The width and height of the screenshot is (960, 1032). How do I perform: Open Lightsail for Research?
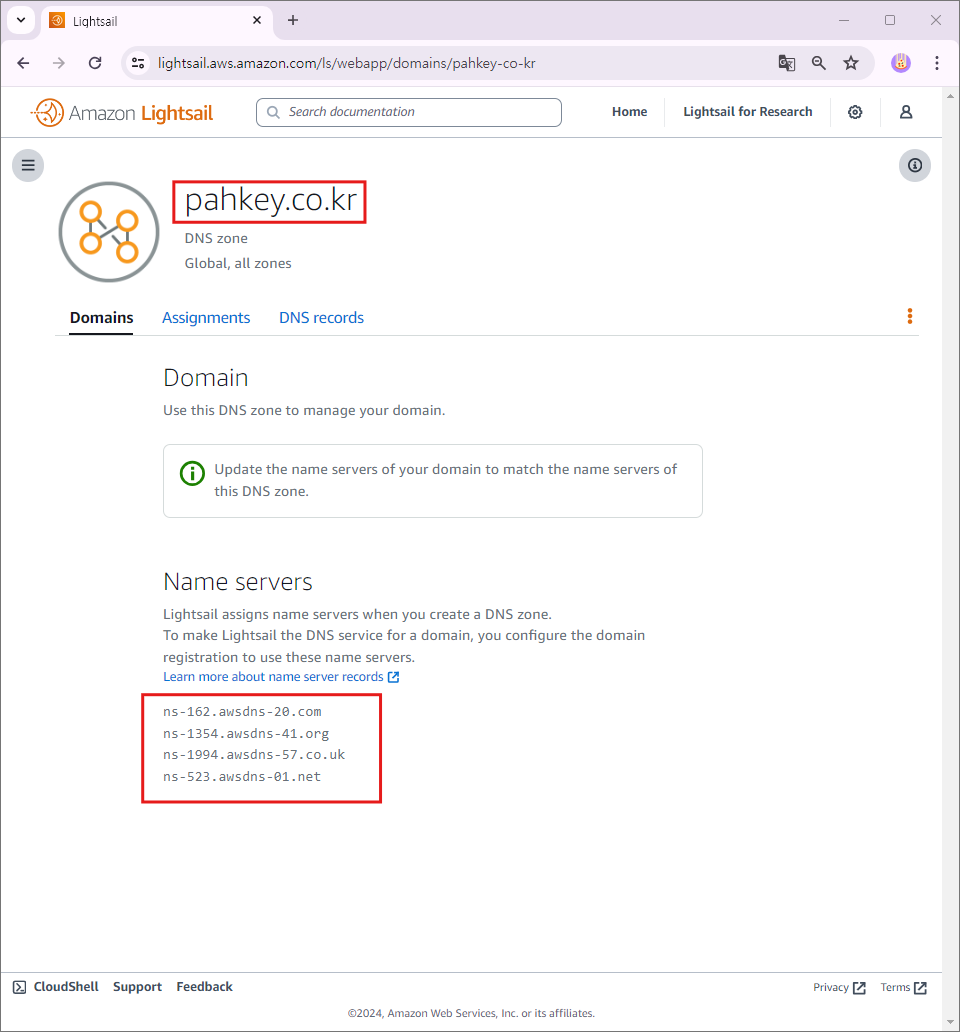click(x=747, y=112)
